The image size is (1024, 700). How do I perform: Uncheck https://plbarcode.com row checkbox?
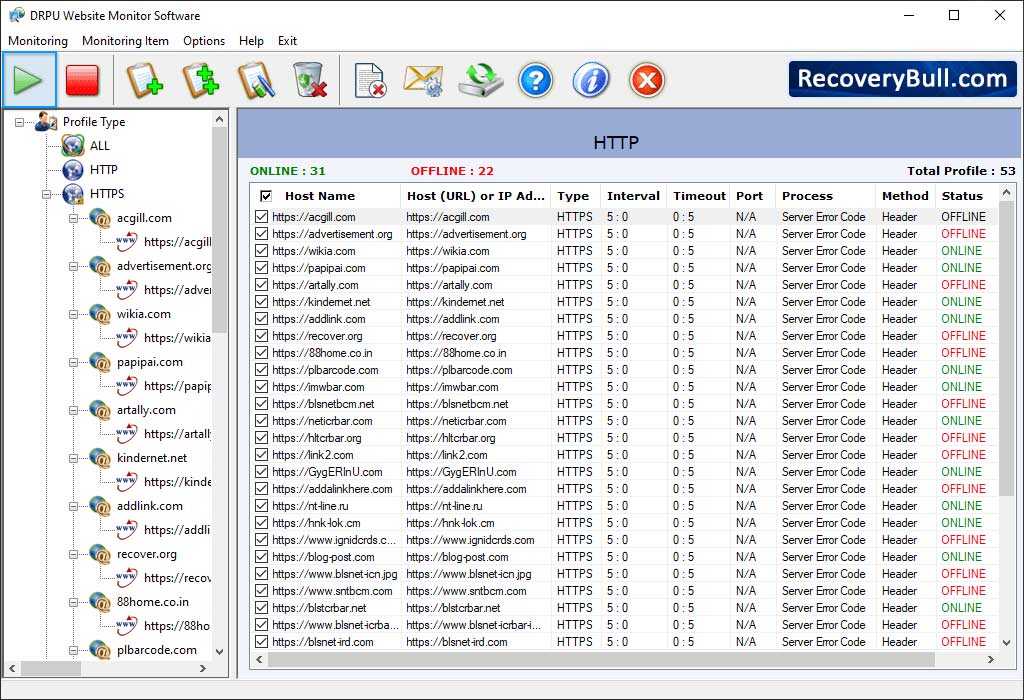coord(262,370)
